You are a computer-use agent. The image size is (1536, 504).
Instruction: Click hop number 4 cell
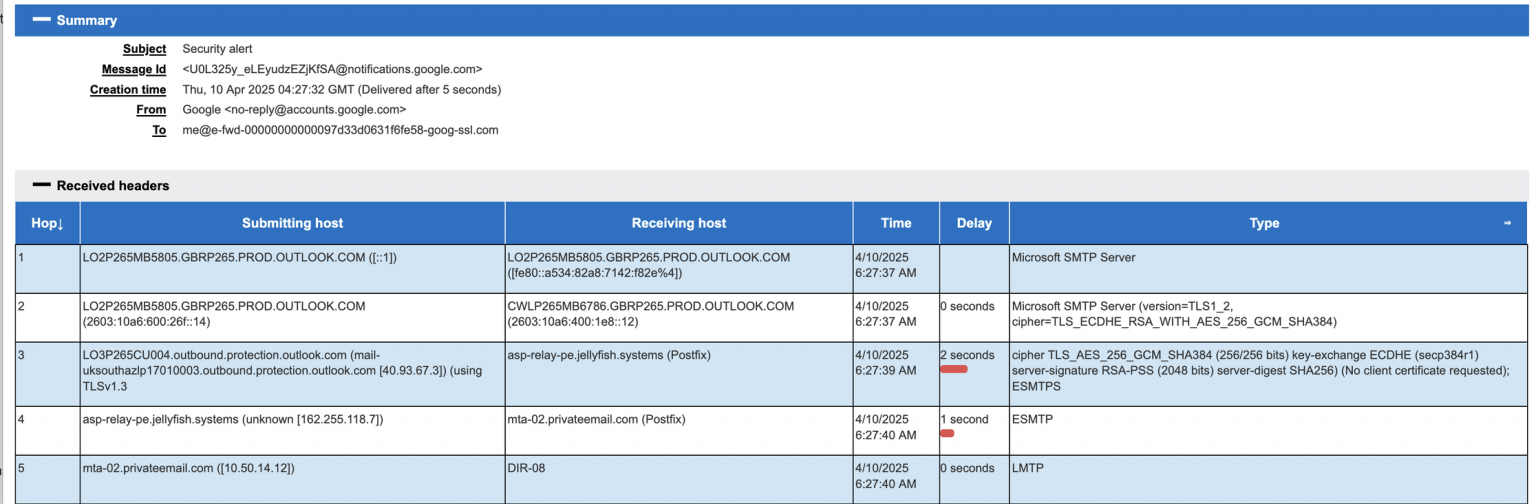point(47,429)
